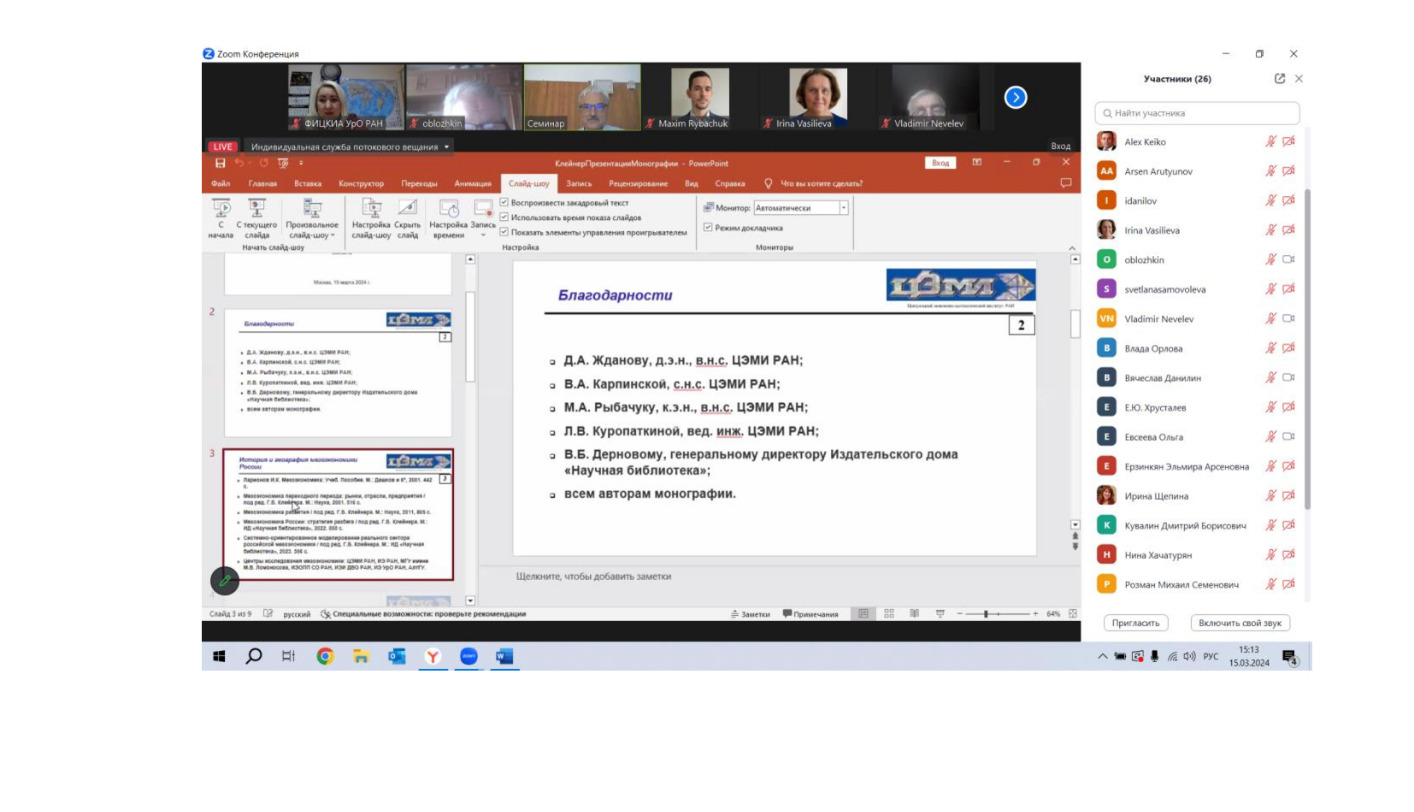Toggle video icon for Arsen Arutyunov

coord(1289,171)
